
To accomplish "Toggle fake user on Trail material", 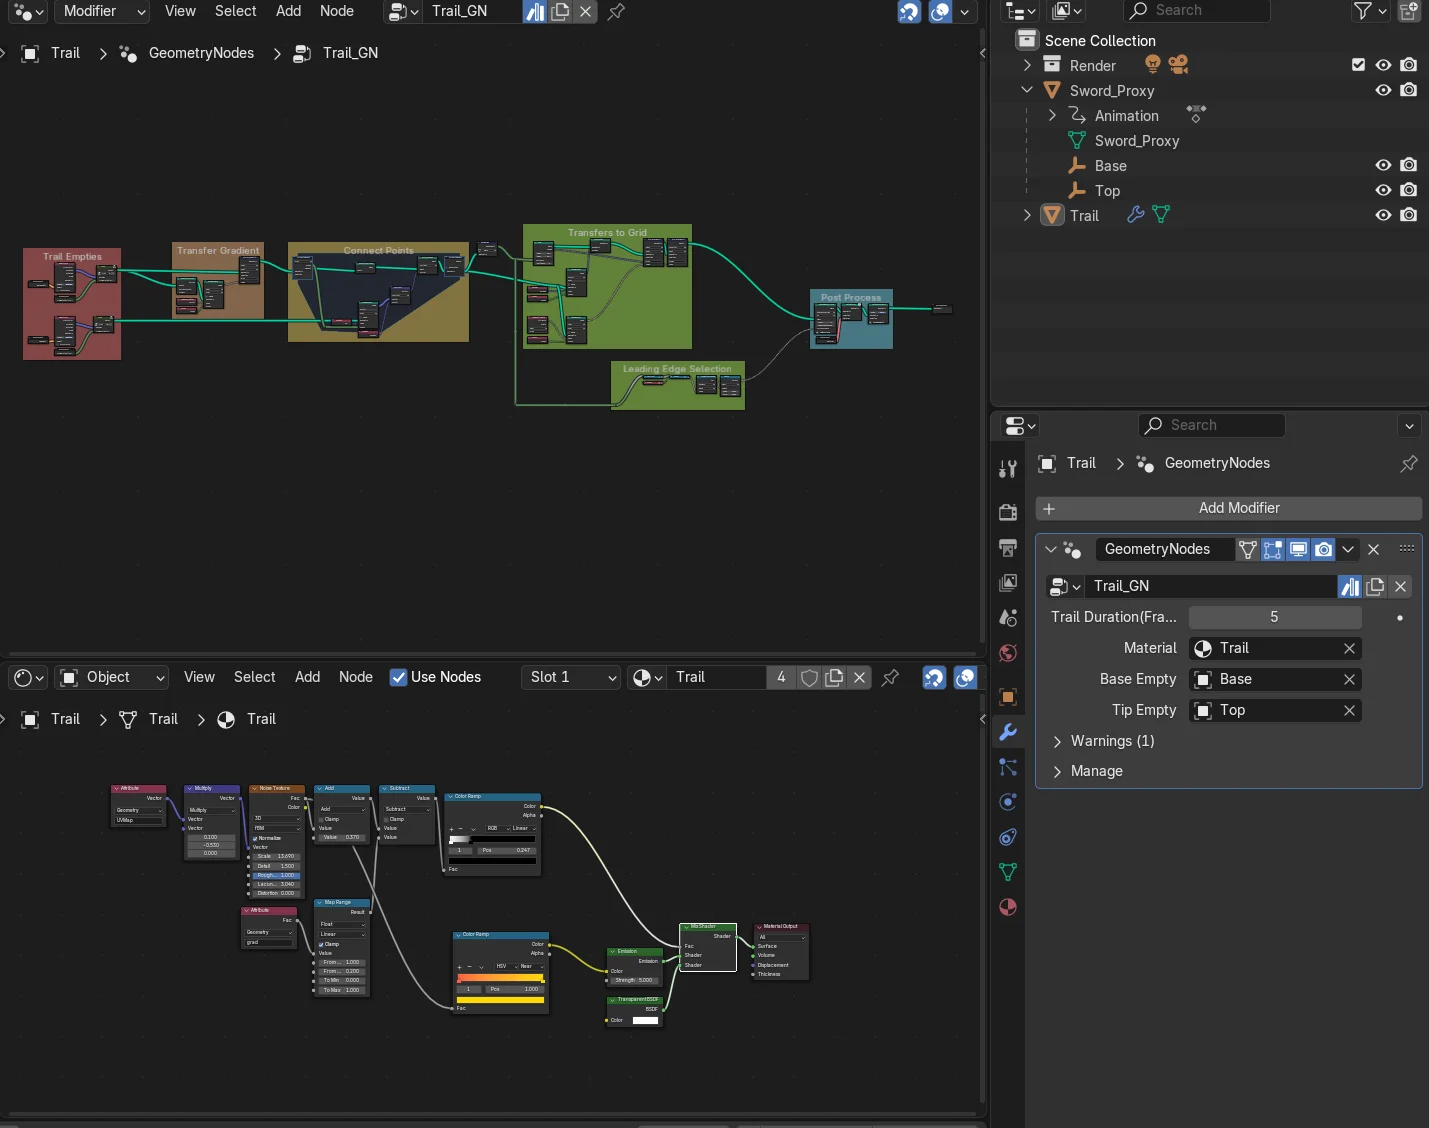I will pos(809,678).
